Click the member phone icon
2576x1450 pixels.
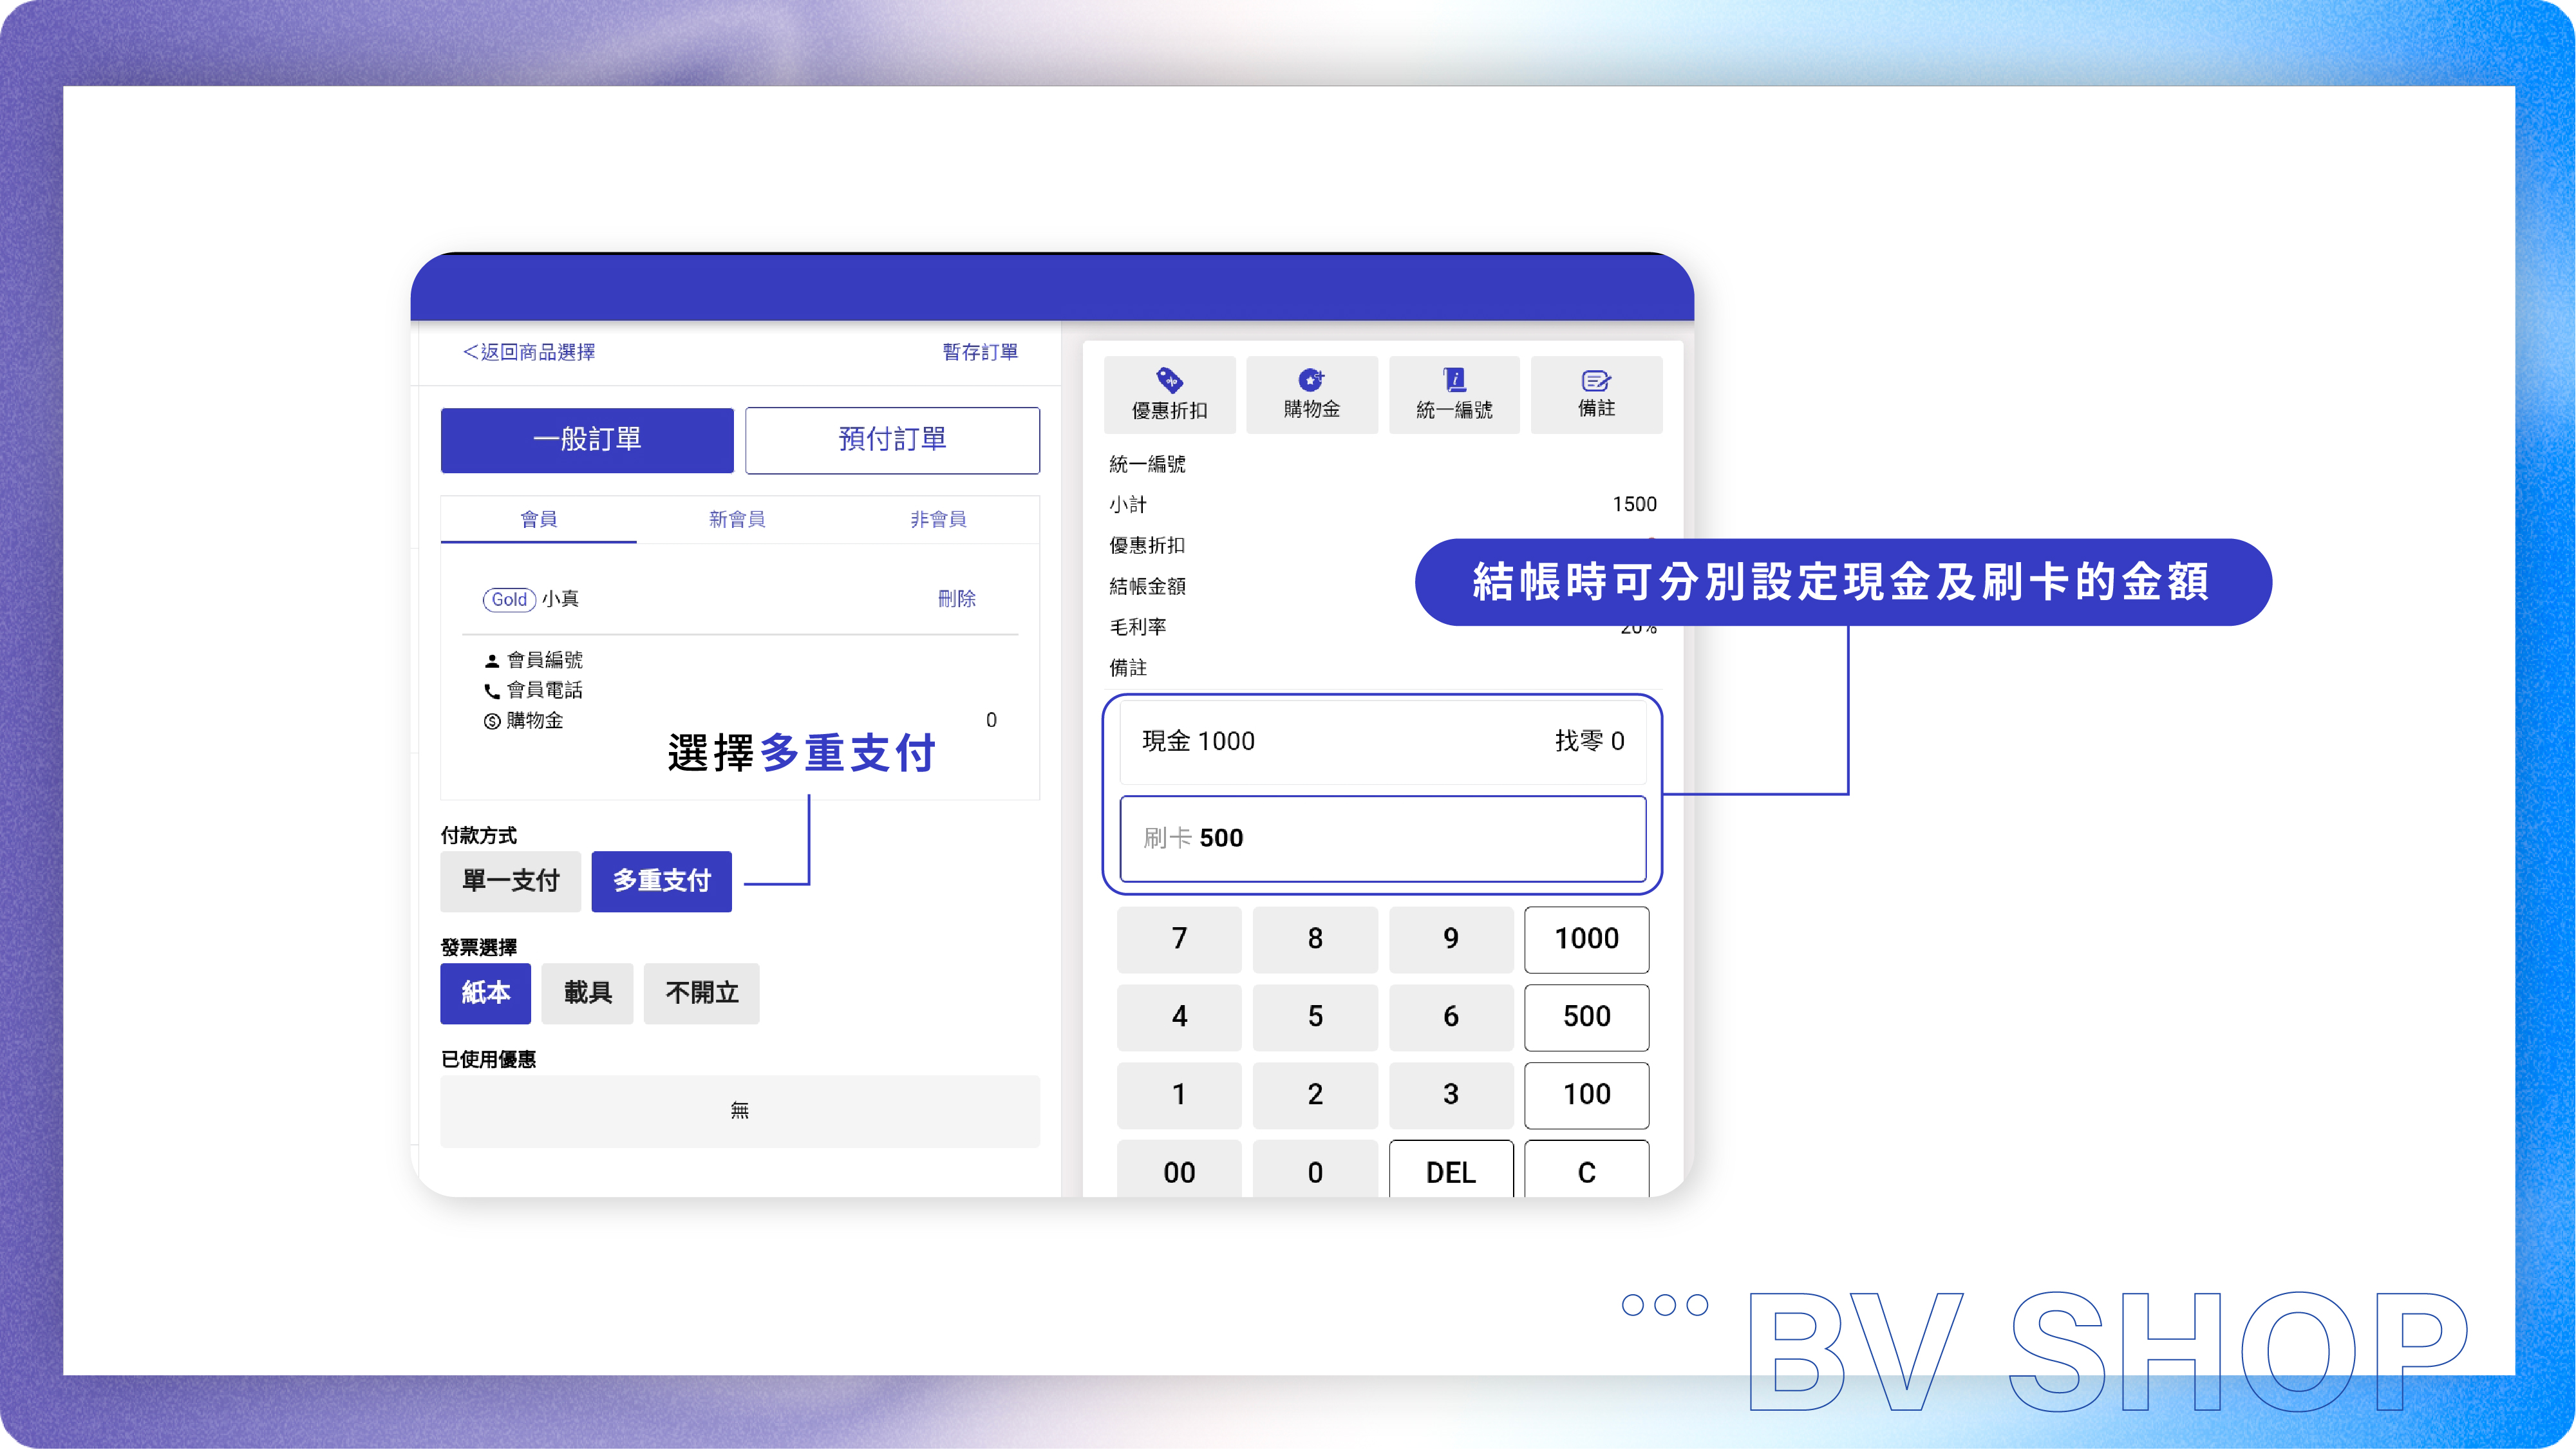coord(491,691)
